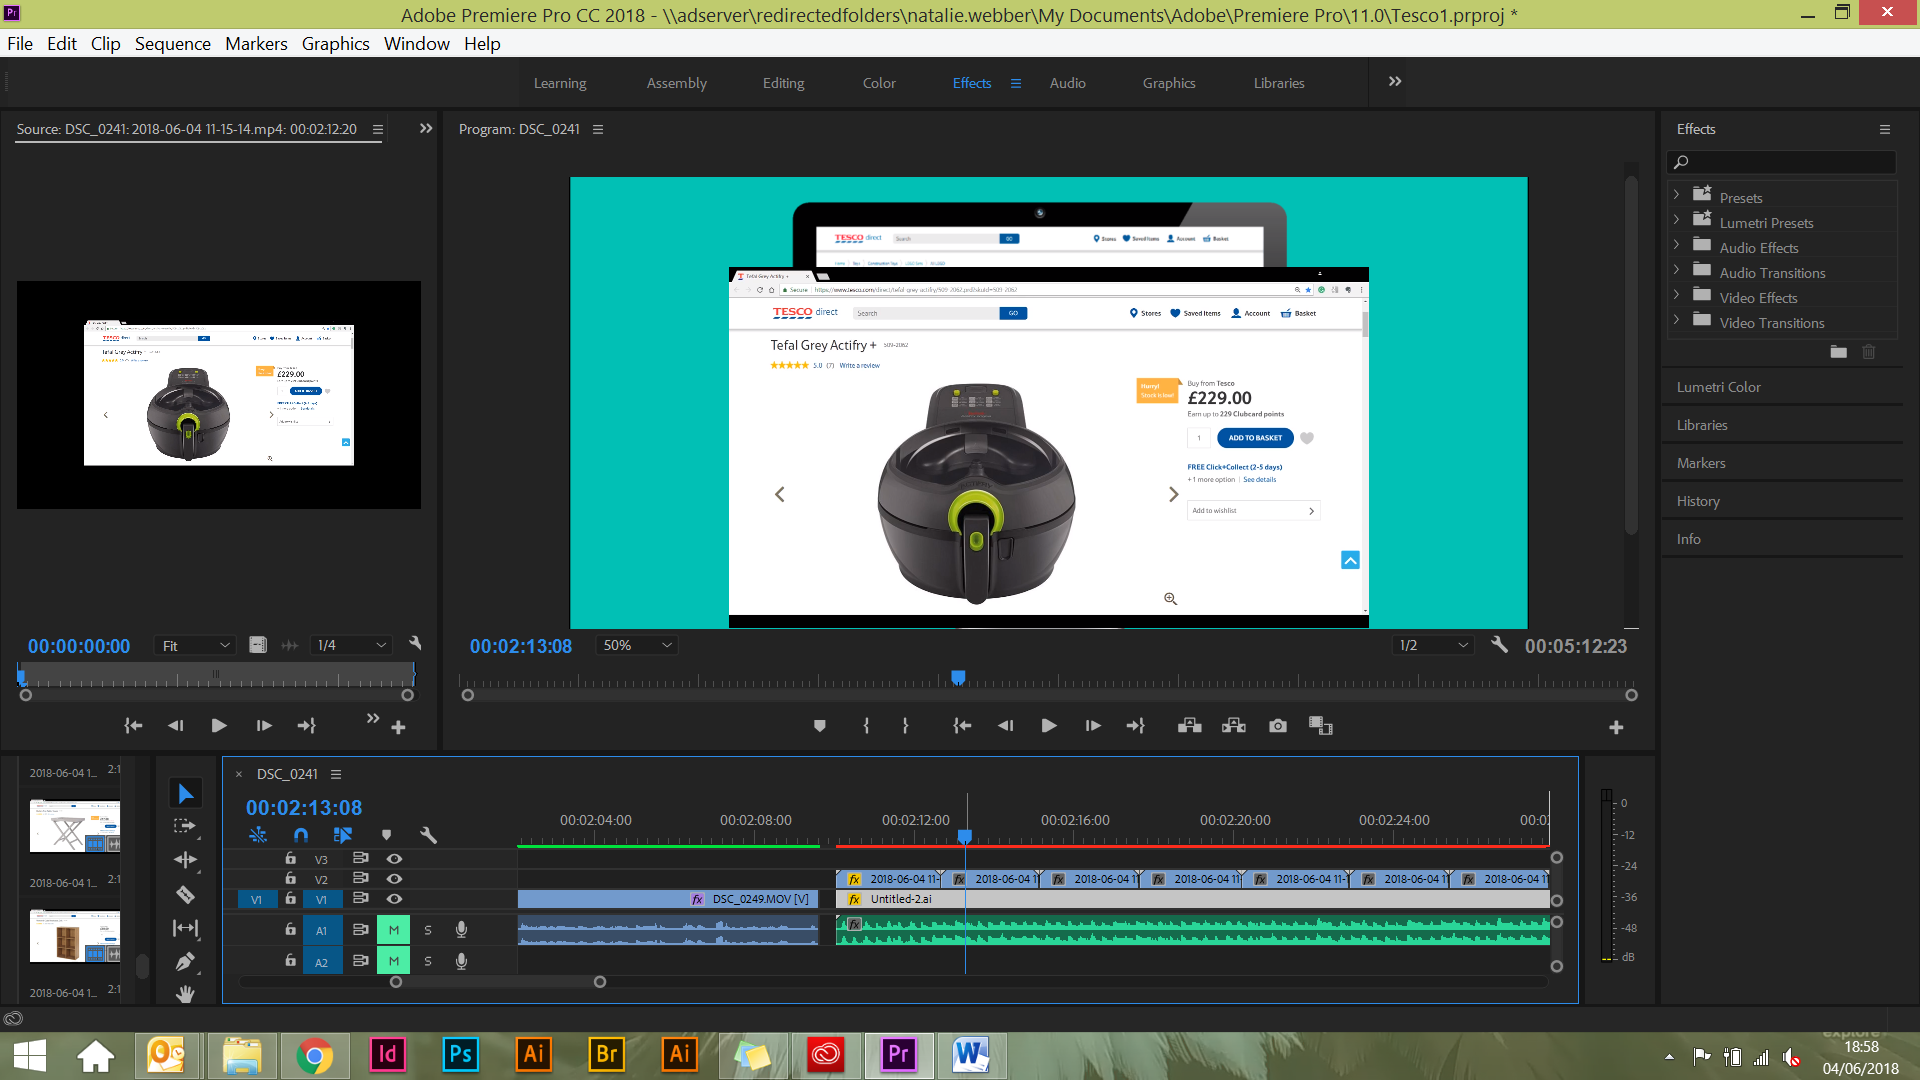Open Source zoom Fit dropdown
The width and height of the screenshot is (1920, 1080).
tap(196, 645)
